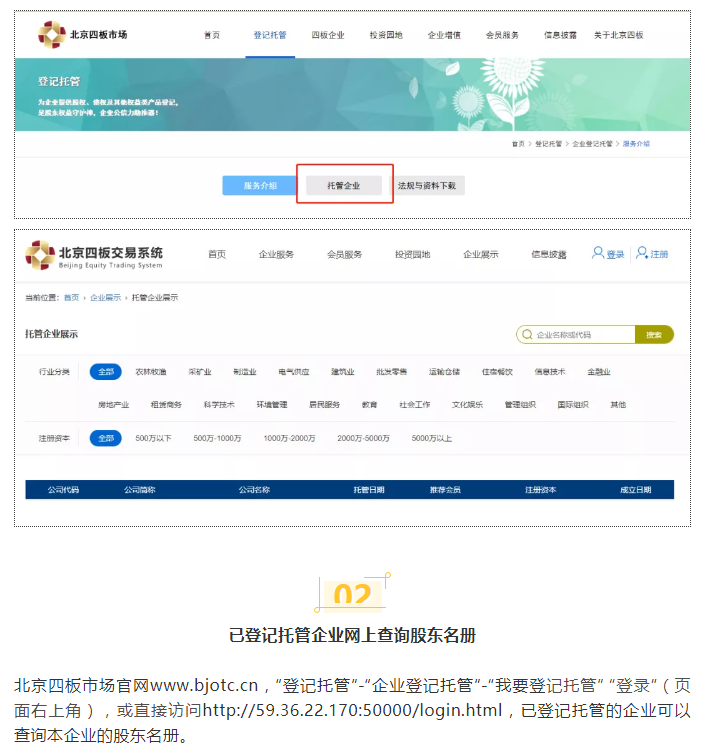
Task: Filter industry by 房地产业
Action: [113, 405]
